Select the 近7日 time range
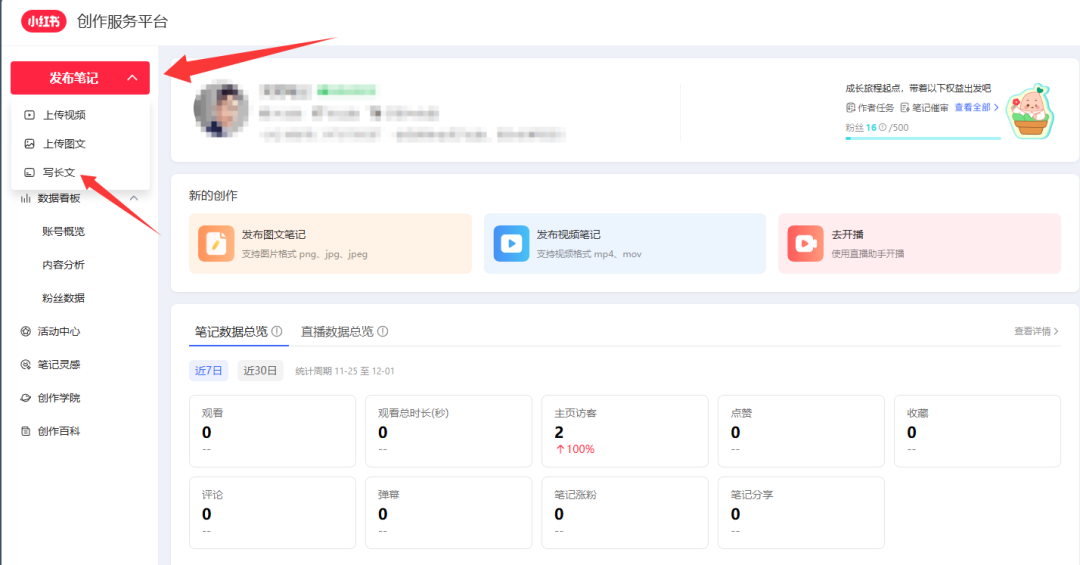 [209, 370]
